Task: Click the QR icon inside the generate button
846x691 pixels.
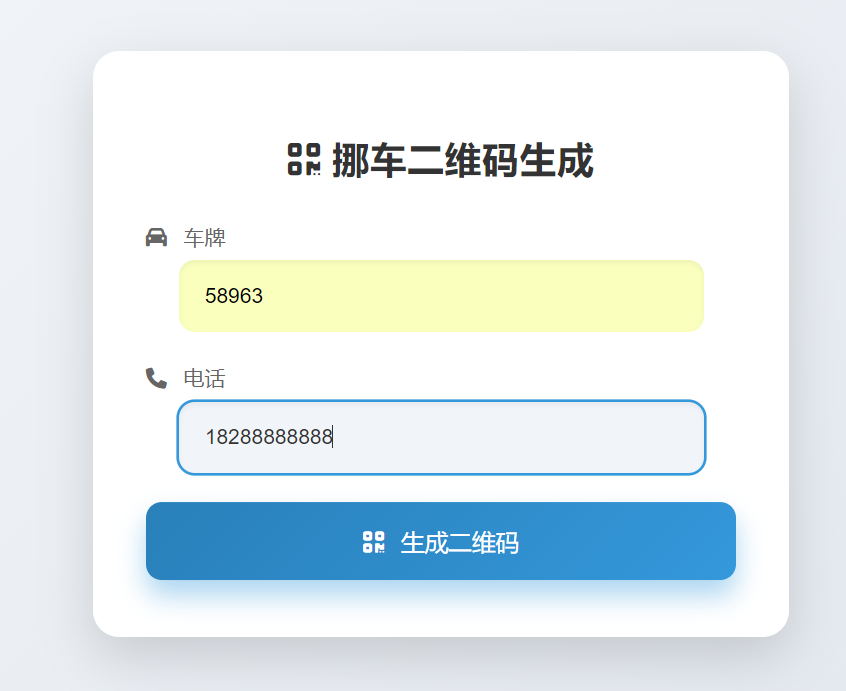Action: [x=373, y=542]
